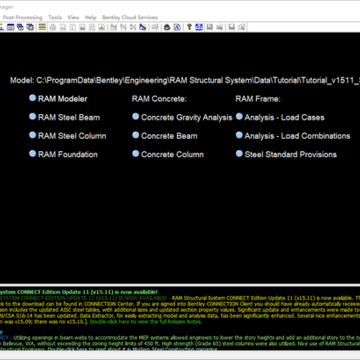Select Analysis - Load Cases

pyautogui.click(x=280, y=117)
